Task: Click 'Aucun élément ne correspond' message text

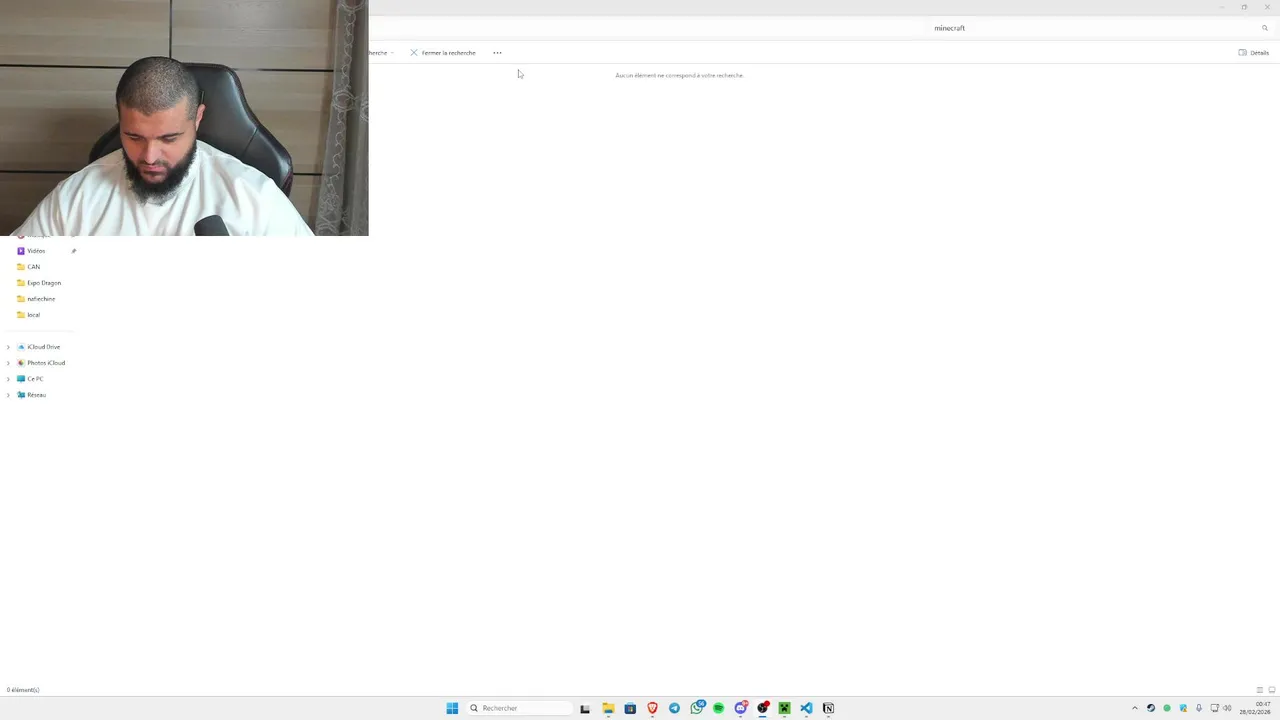Action: [679, 75]
